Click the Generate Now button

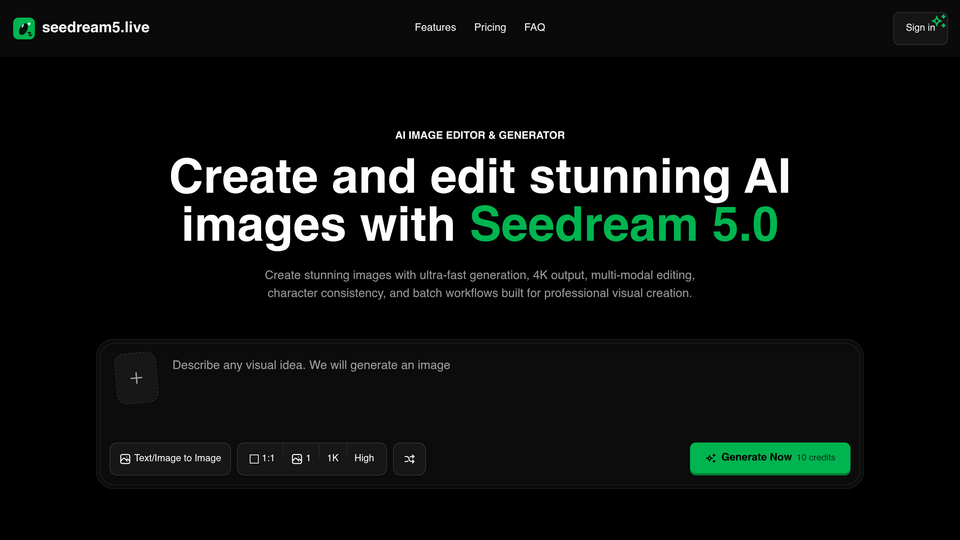tap(770, 458)
